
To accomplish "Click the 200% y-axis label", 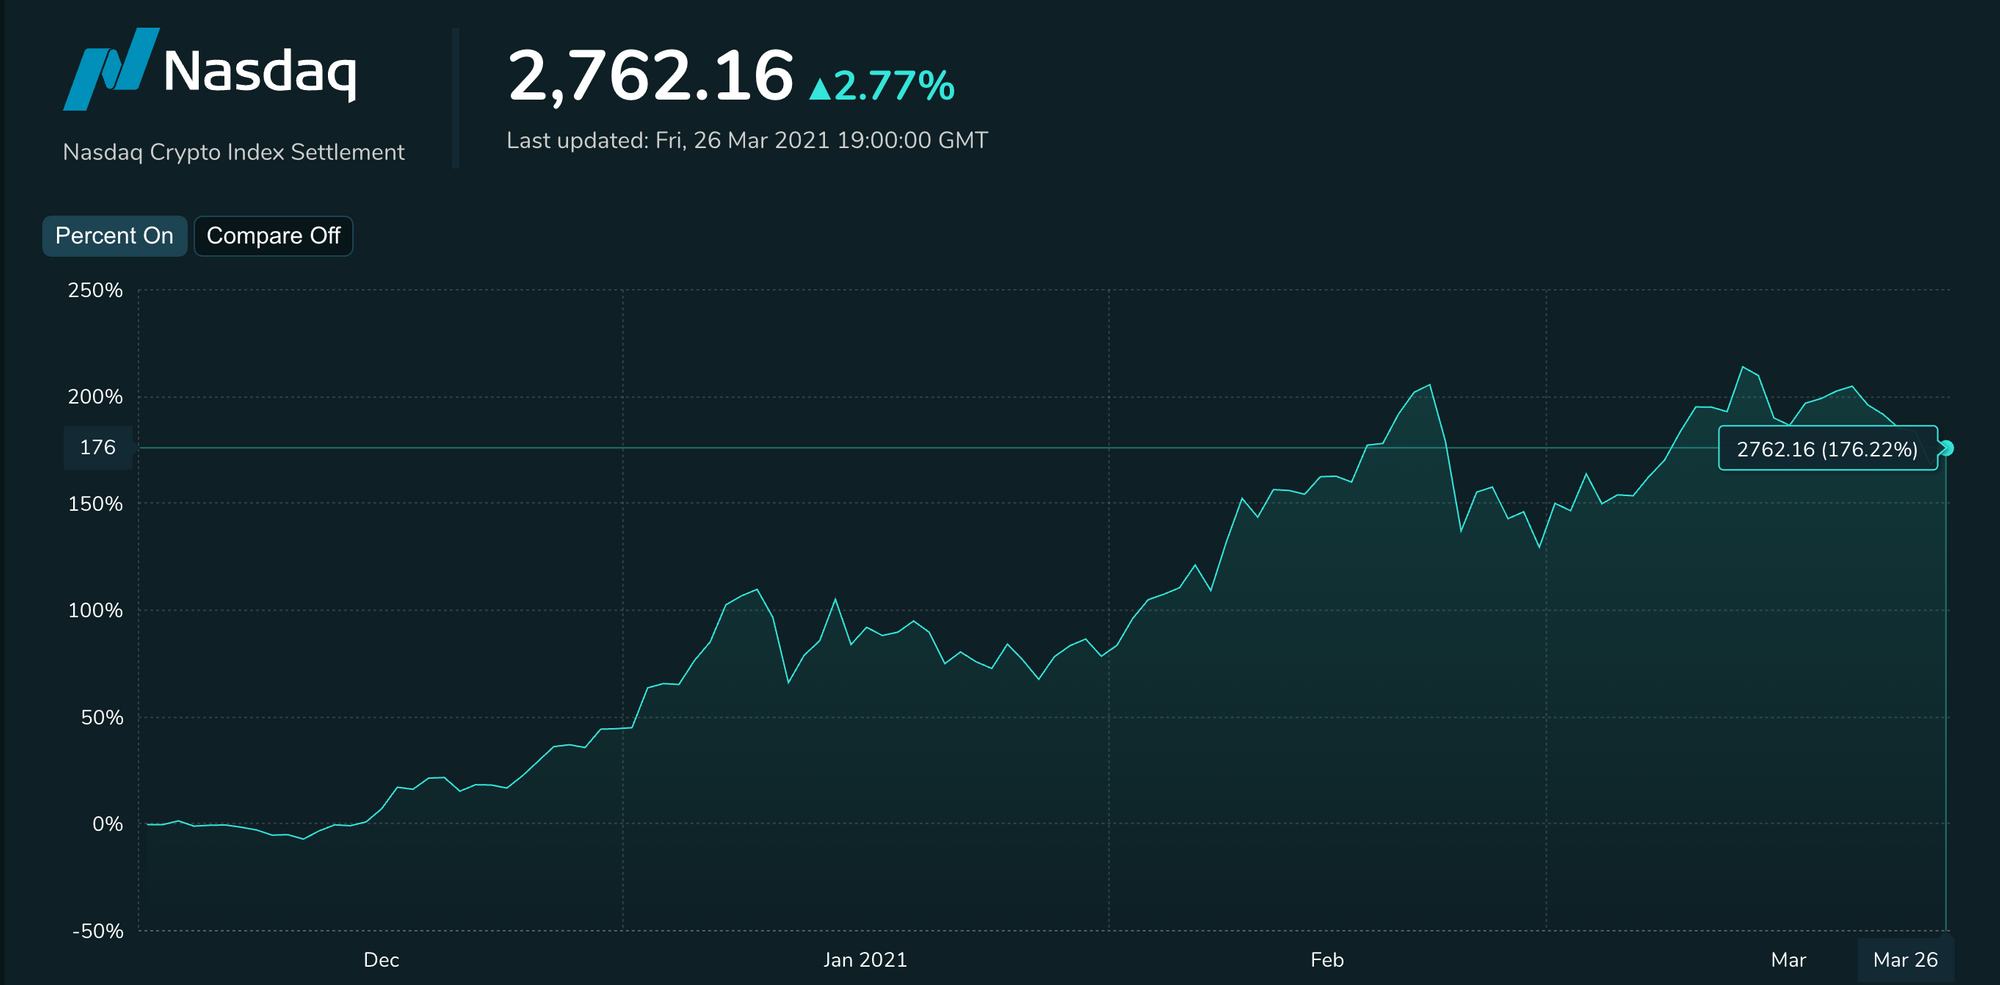I will click(95, 397).
